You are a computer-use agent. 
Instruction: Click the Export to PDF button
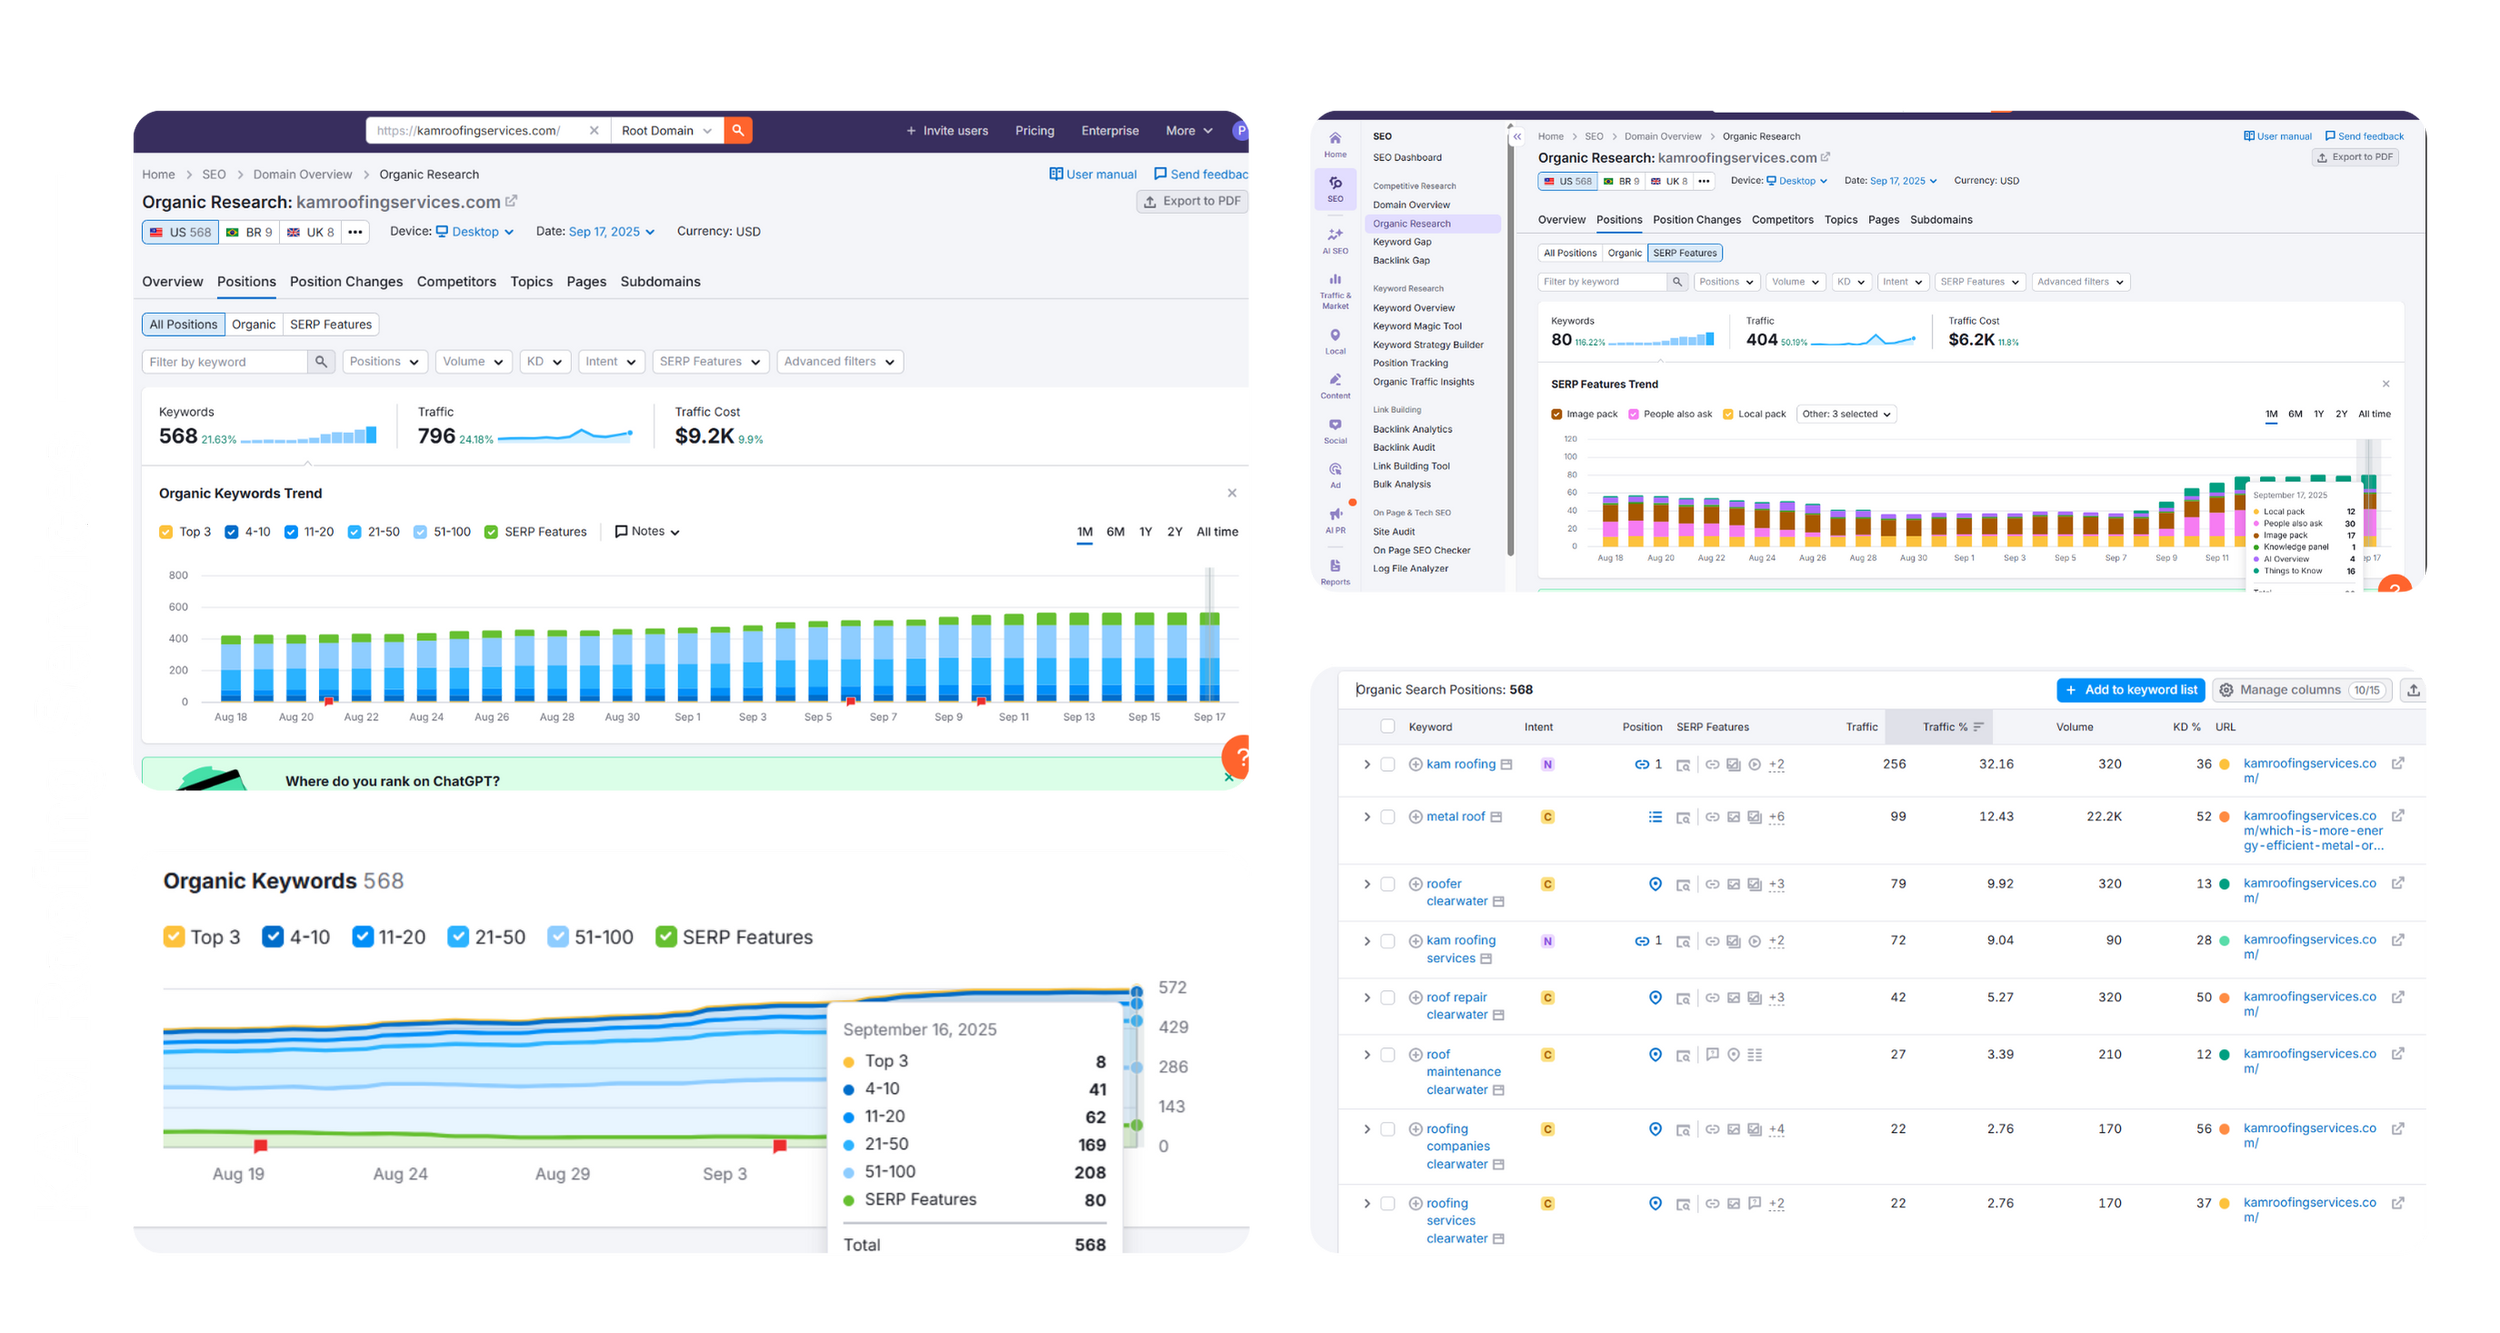1191,202
